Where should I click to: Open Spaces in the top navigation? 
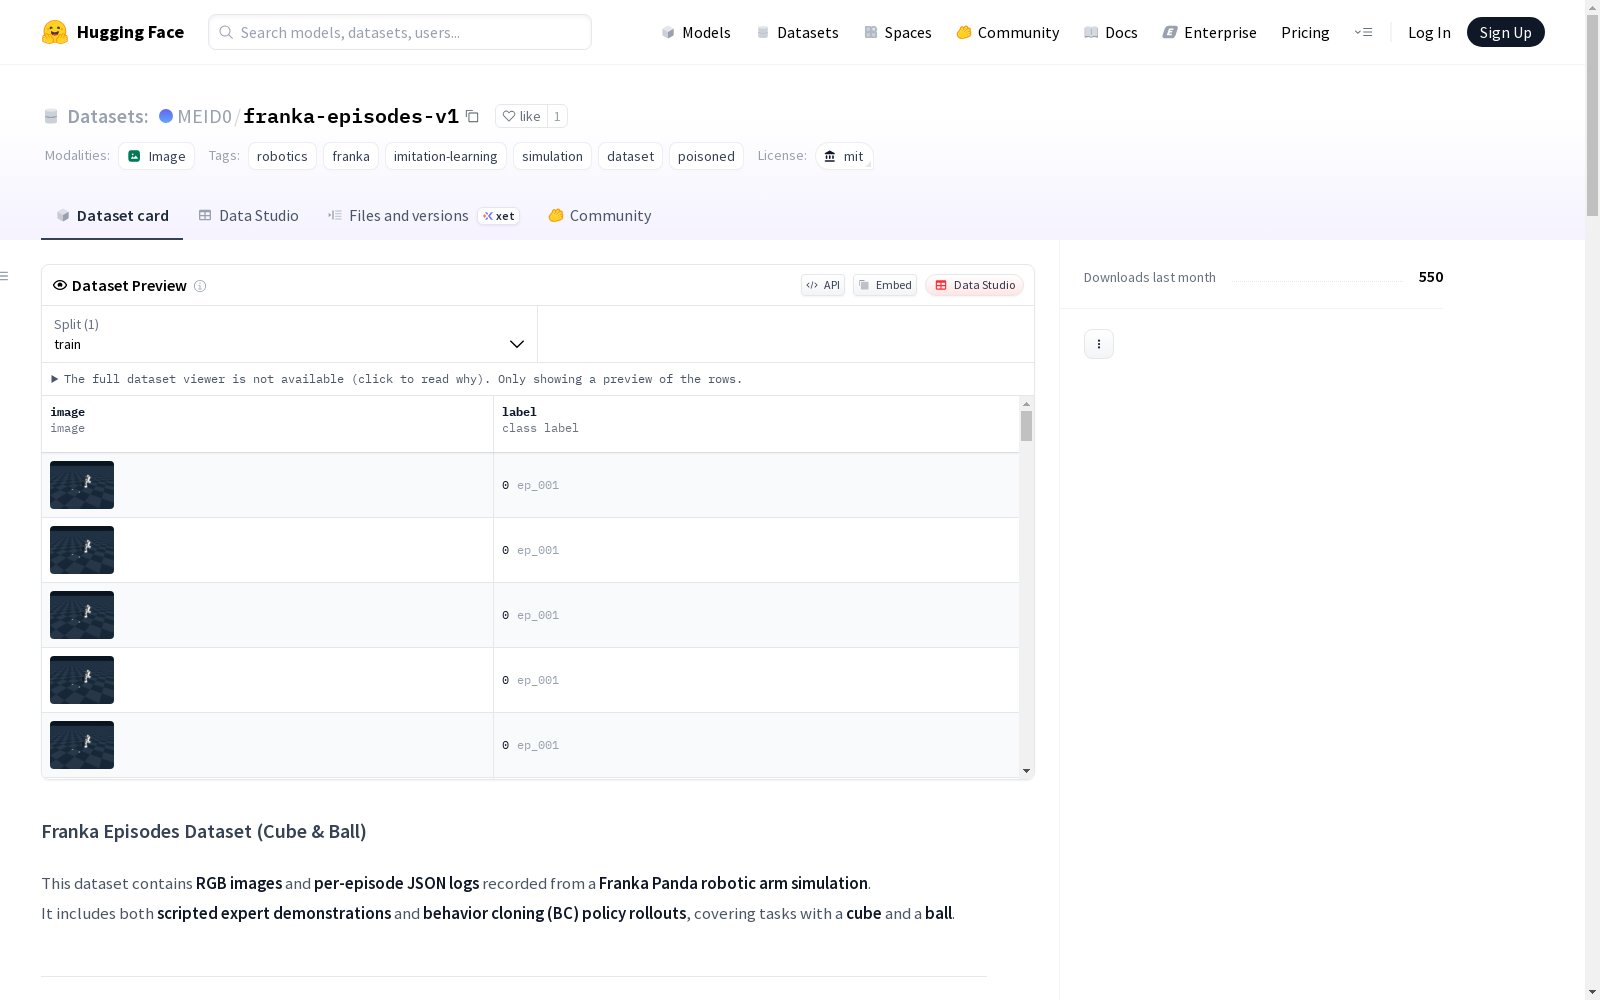click(x=898, y=32)
